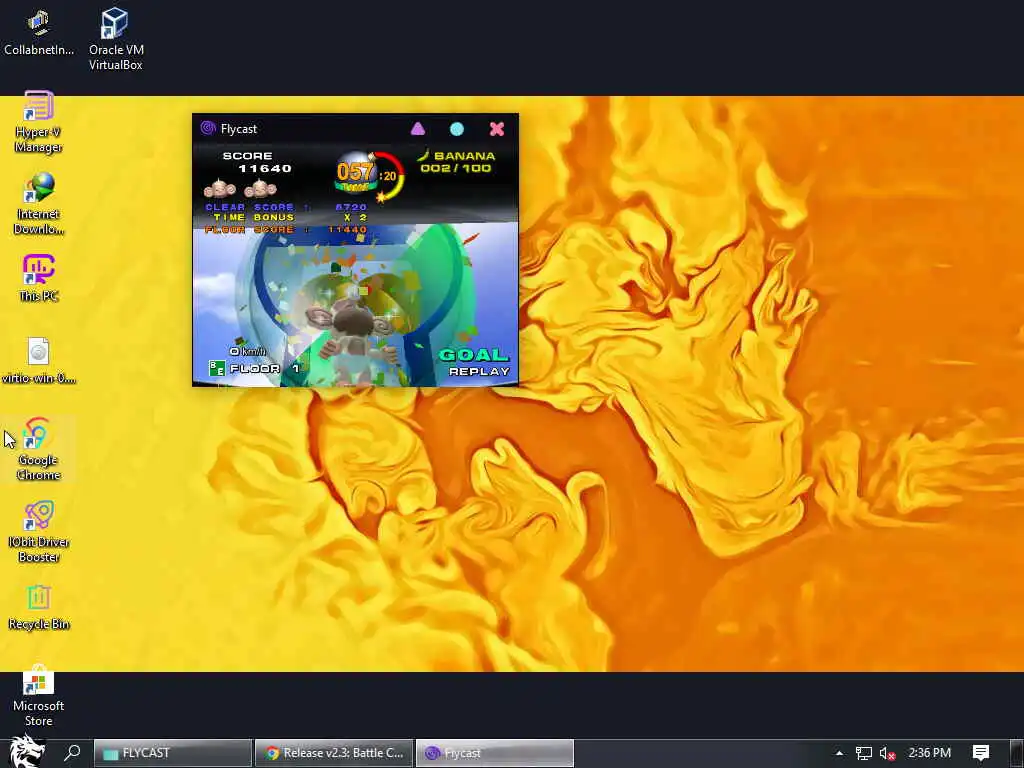
Task: Select the Hyper-V Manager desktop icon
Action: (x=39, y=121)
